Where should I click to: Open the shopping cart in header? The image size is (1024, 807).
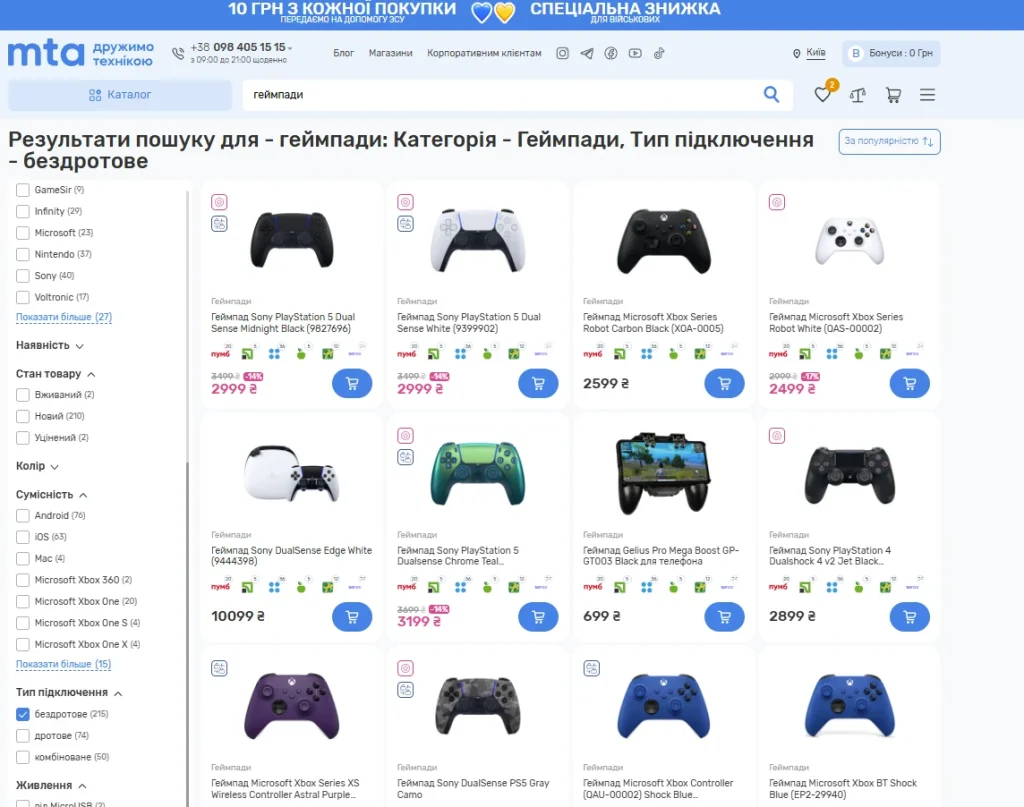pyautogui.click(x=893, y=95)
